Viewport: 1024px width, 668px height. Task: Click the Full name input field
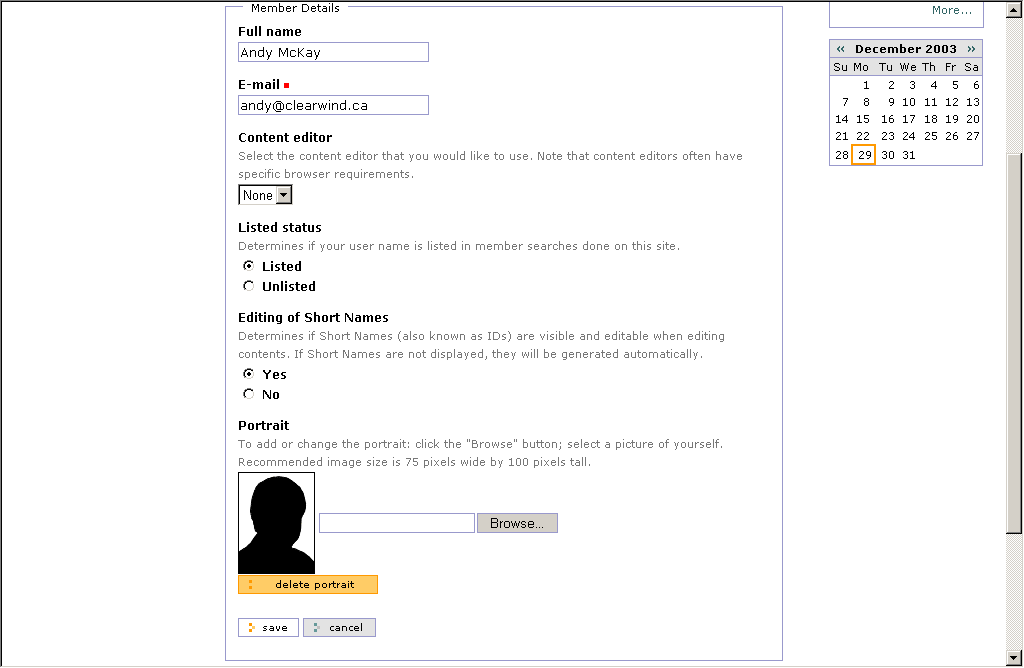(333, 52)
